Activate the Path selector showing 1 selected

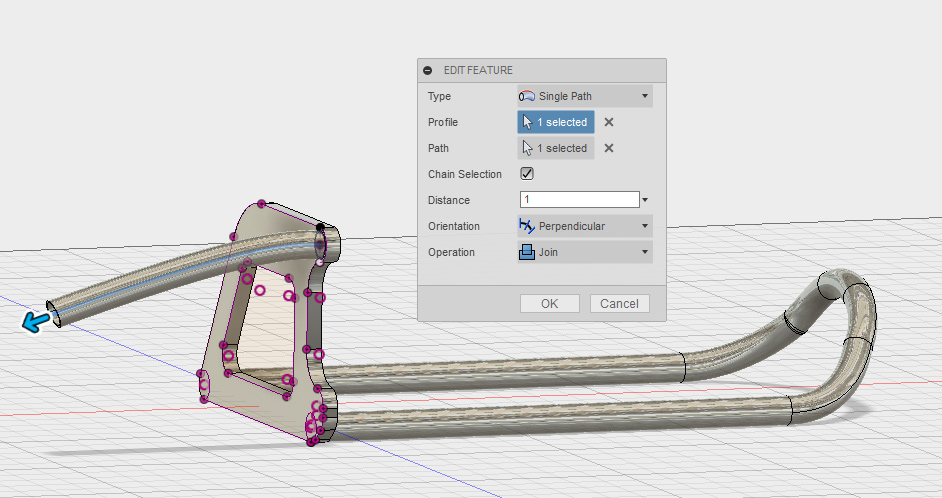[x=556, y=148]
